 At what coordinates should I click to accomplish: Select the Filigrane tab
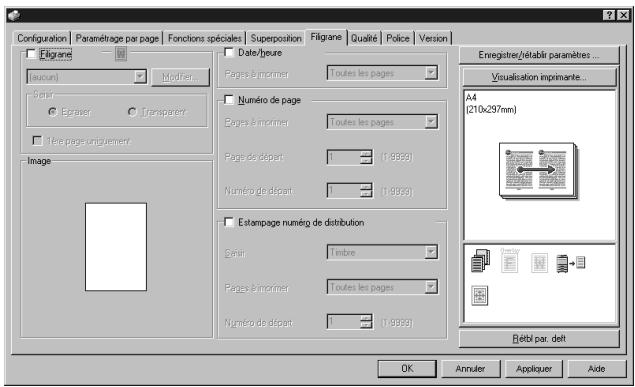click(x=326, y=37)
